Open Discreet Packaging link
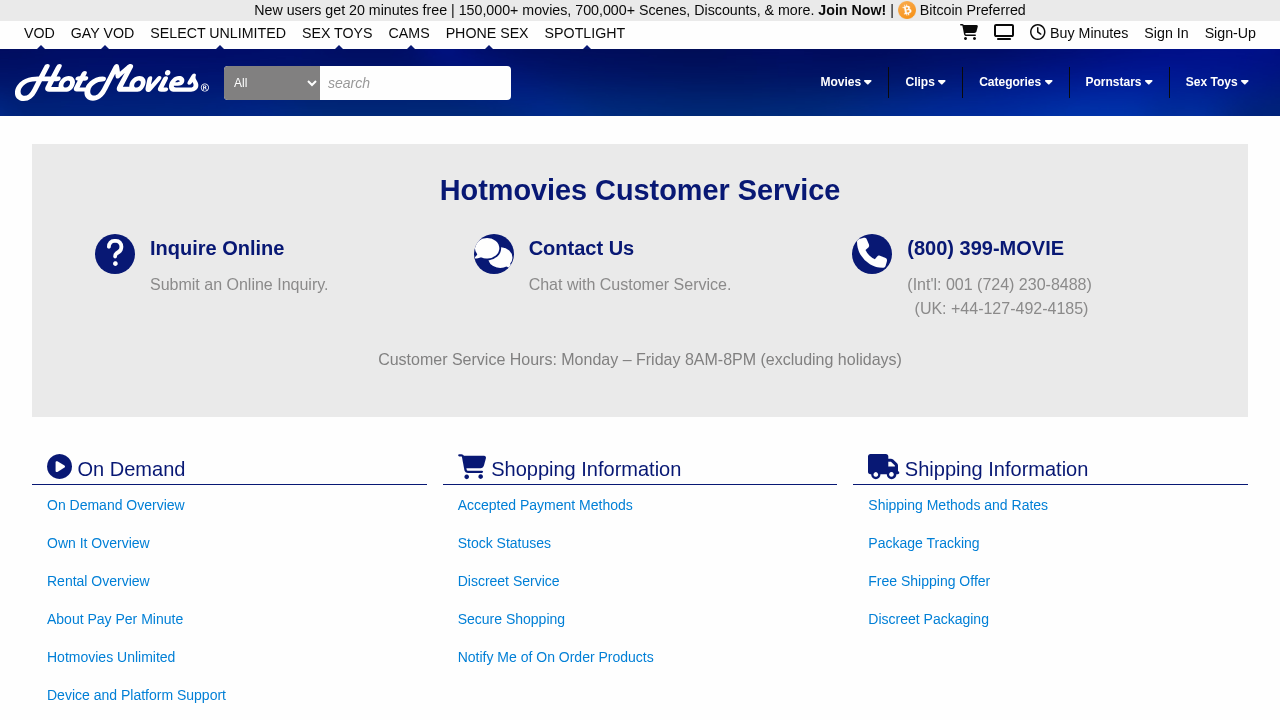The width and height of the screenshot is (1280, 720). point(928,619)
